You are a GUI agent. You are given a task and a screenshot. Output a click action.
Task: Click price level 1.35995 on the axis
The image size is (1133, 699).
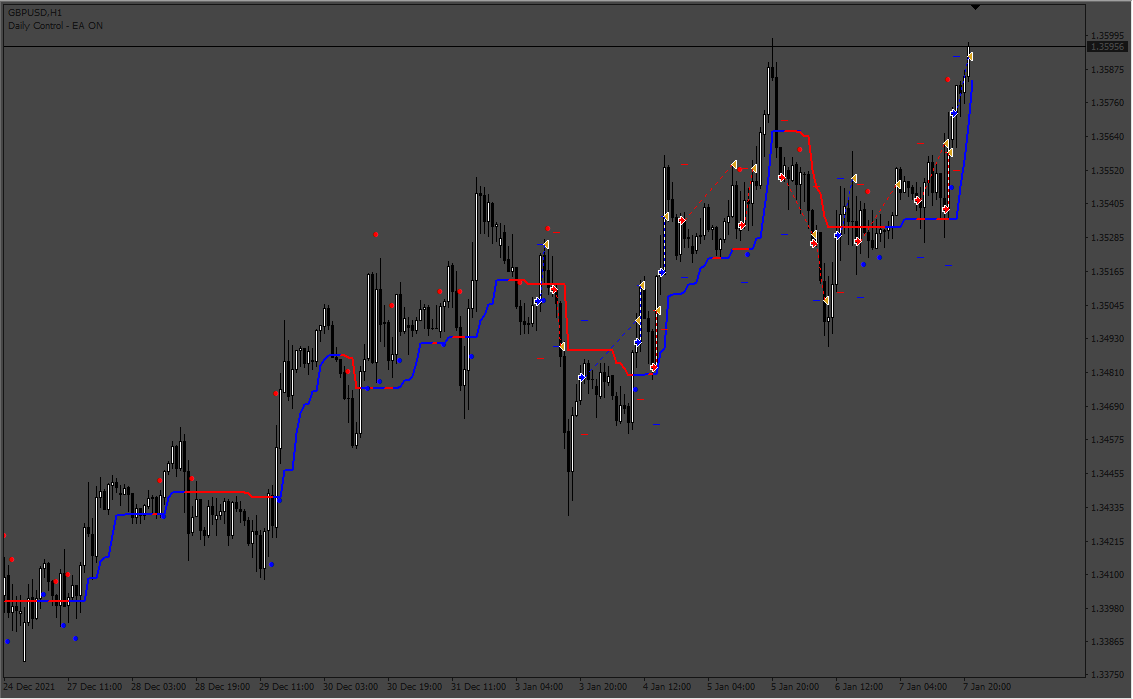(x=1107, y=35)
